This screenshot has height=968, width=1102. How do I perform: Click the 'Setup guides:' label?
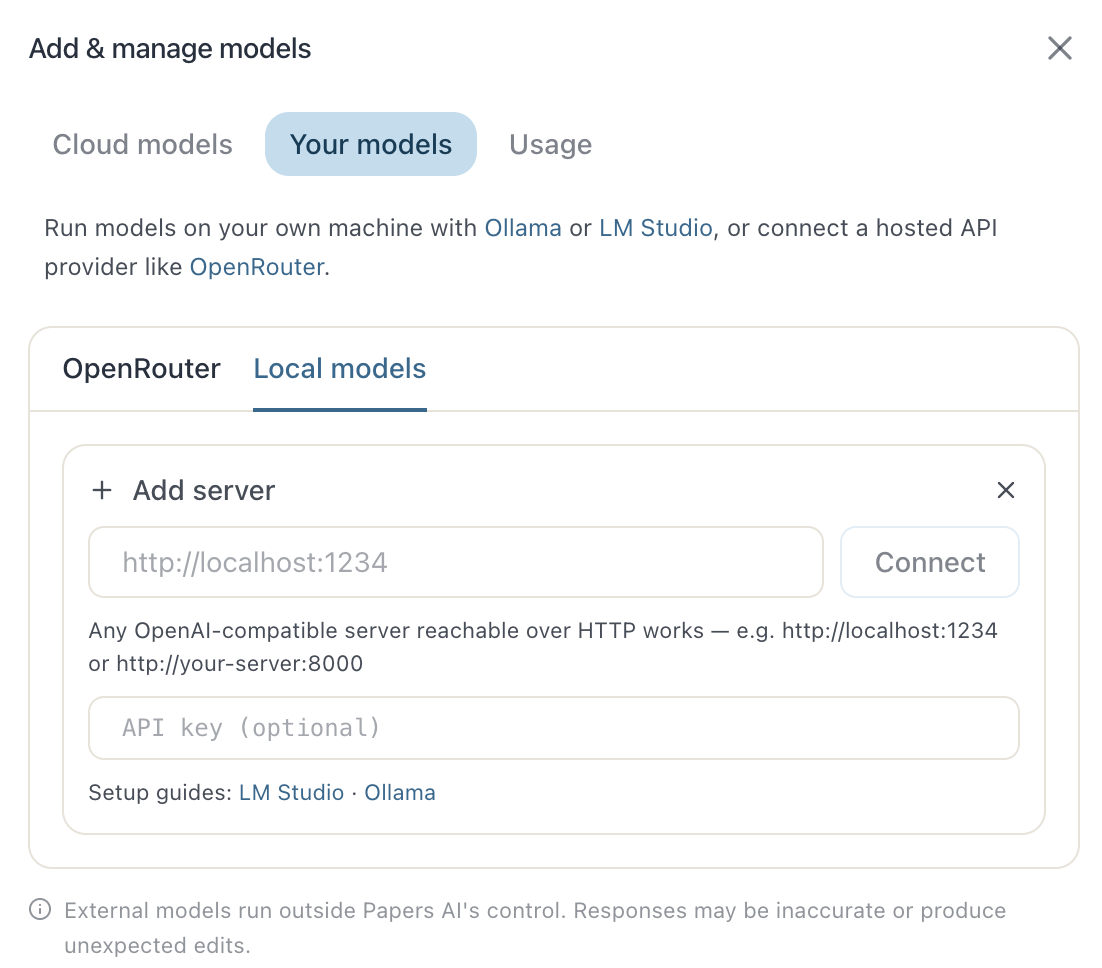click(x=160, y=793)
